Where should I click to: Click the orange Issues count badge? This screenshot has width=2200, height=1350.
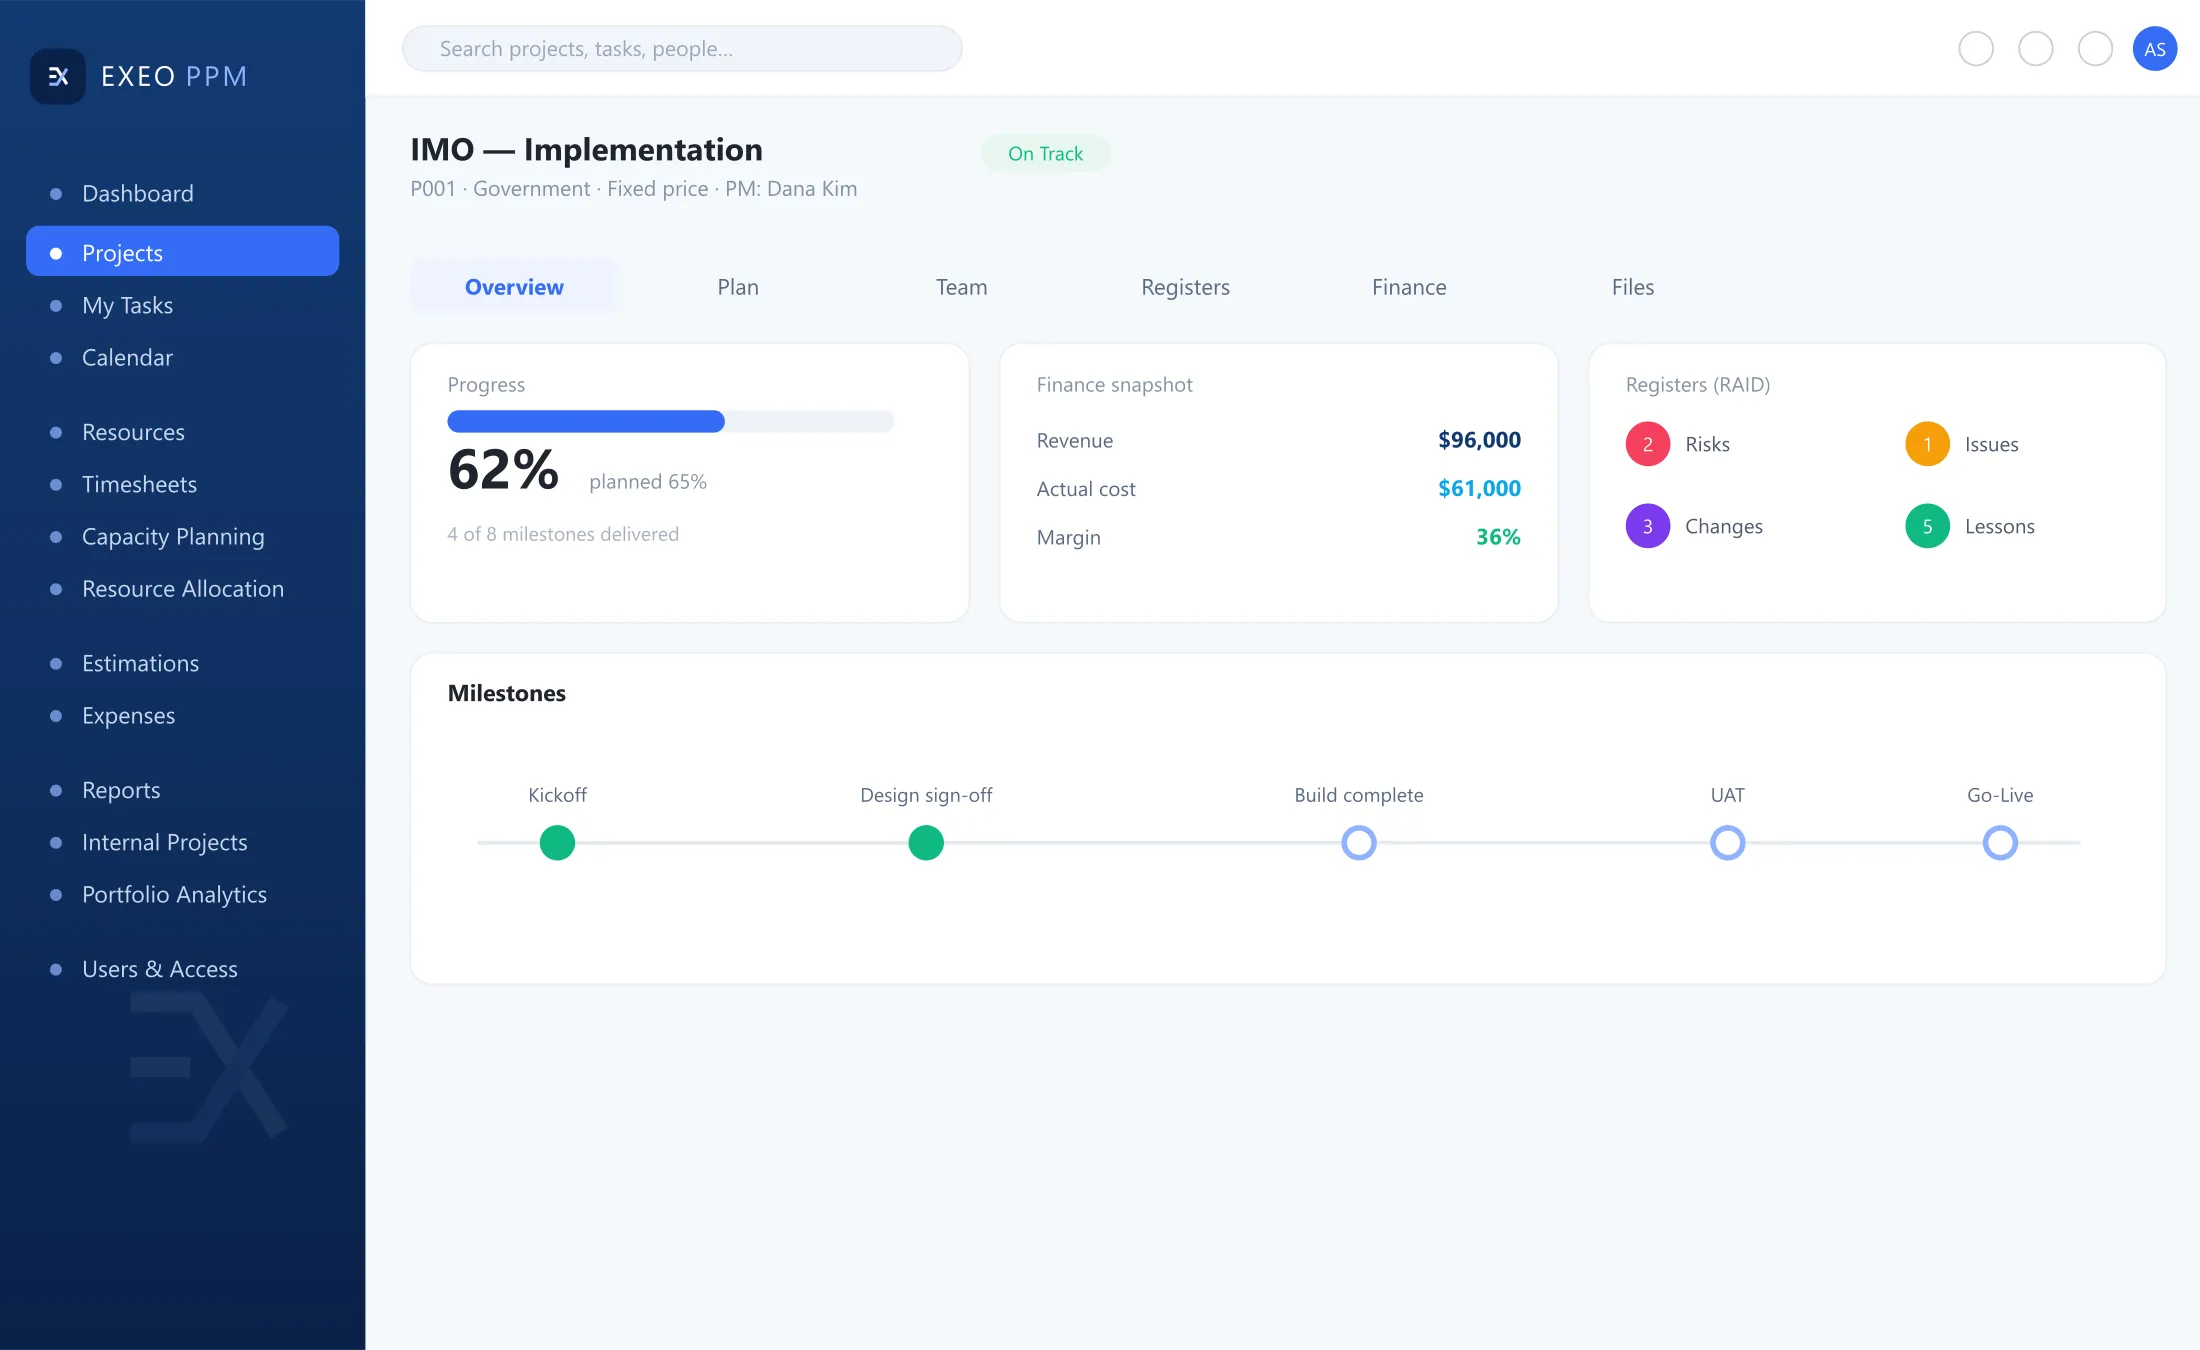1927,444
